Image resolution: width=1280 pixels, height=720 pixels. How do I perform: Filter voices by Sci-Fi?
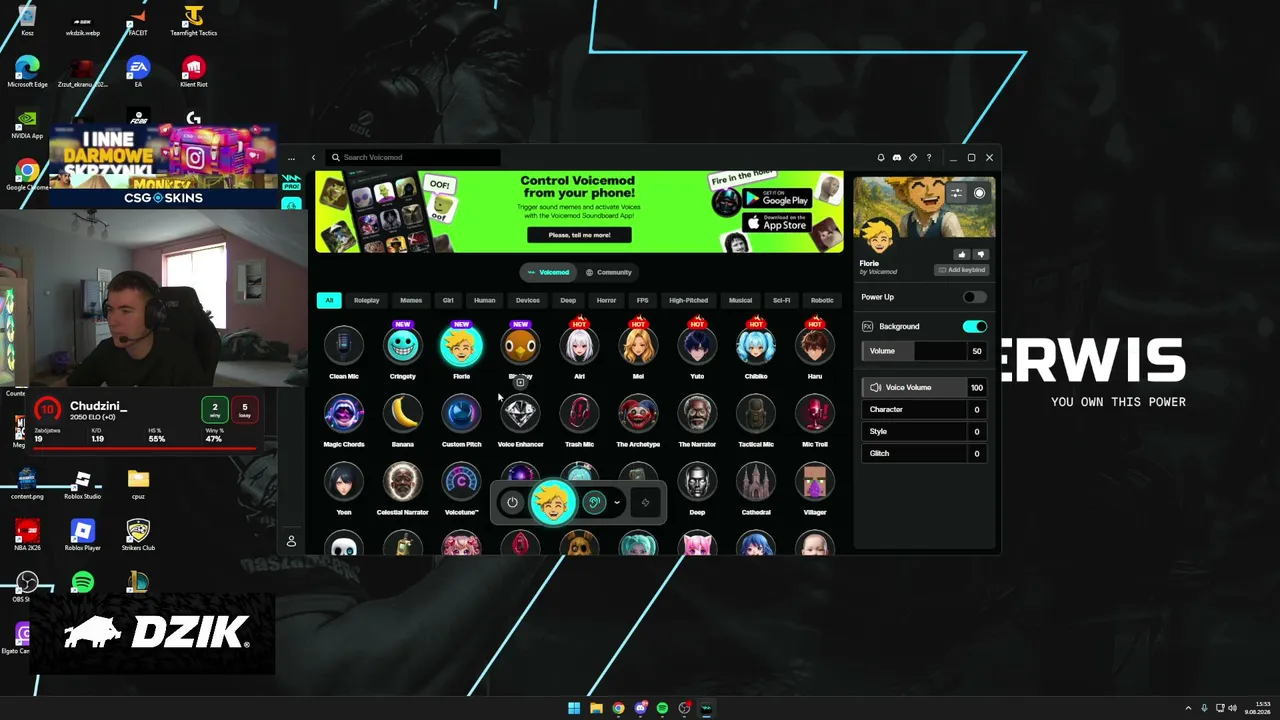pos(781,300)
